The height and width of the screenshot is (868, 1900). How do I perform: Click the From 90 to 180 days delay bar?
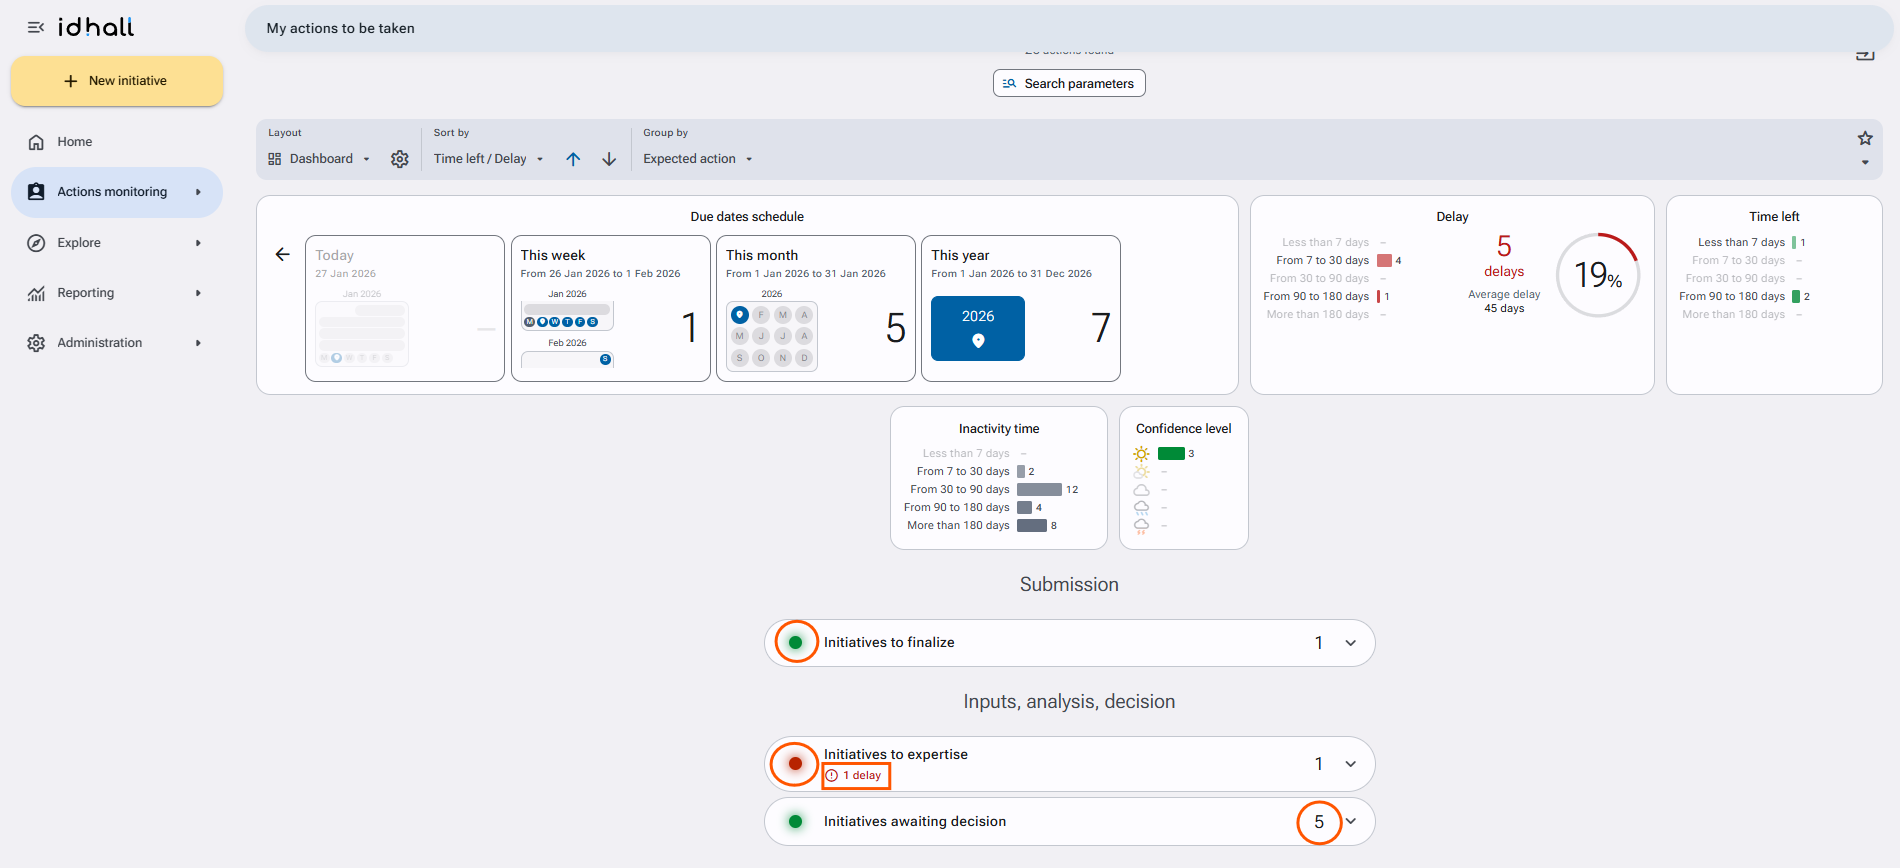pyautogui.click(x=1379, y=297)
